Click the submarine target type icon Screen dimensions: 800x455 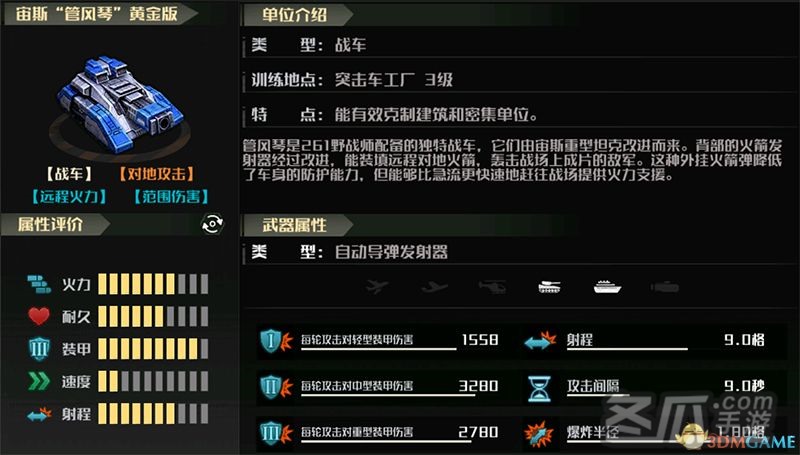pyautogui.click(x=665, y=287)
